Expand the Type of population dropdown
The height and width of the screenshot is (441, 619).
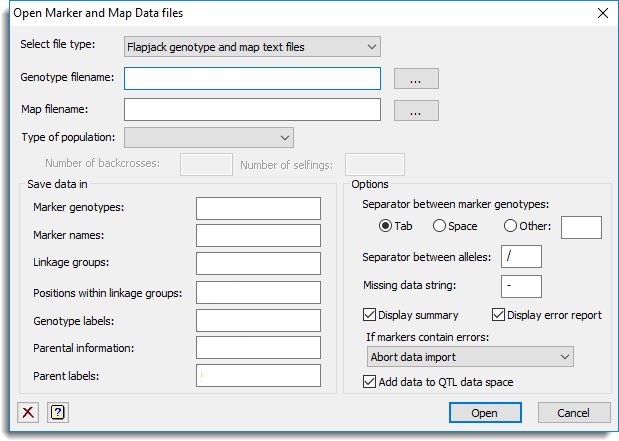[x=209, y=137]
